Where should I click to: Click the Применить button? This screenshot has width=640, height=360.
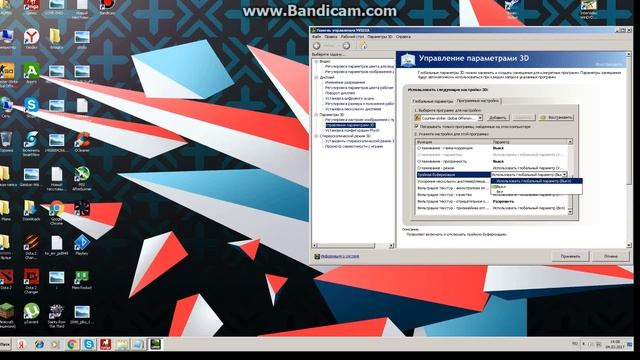tap(570, 256)
